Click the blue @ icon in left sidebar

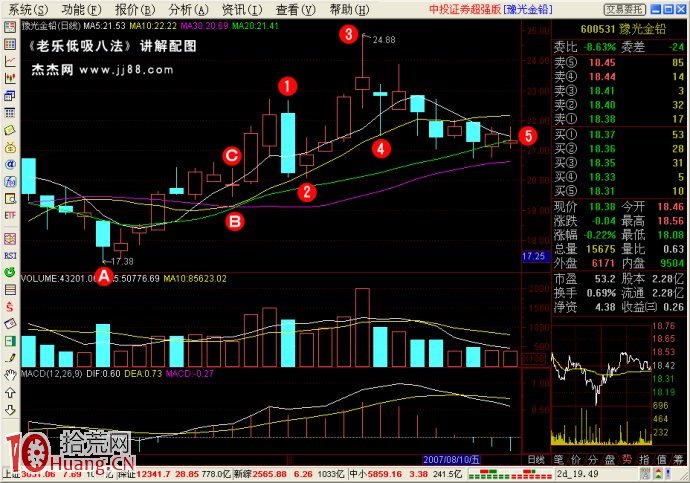coord(10,165)
